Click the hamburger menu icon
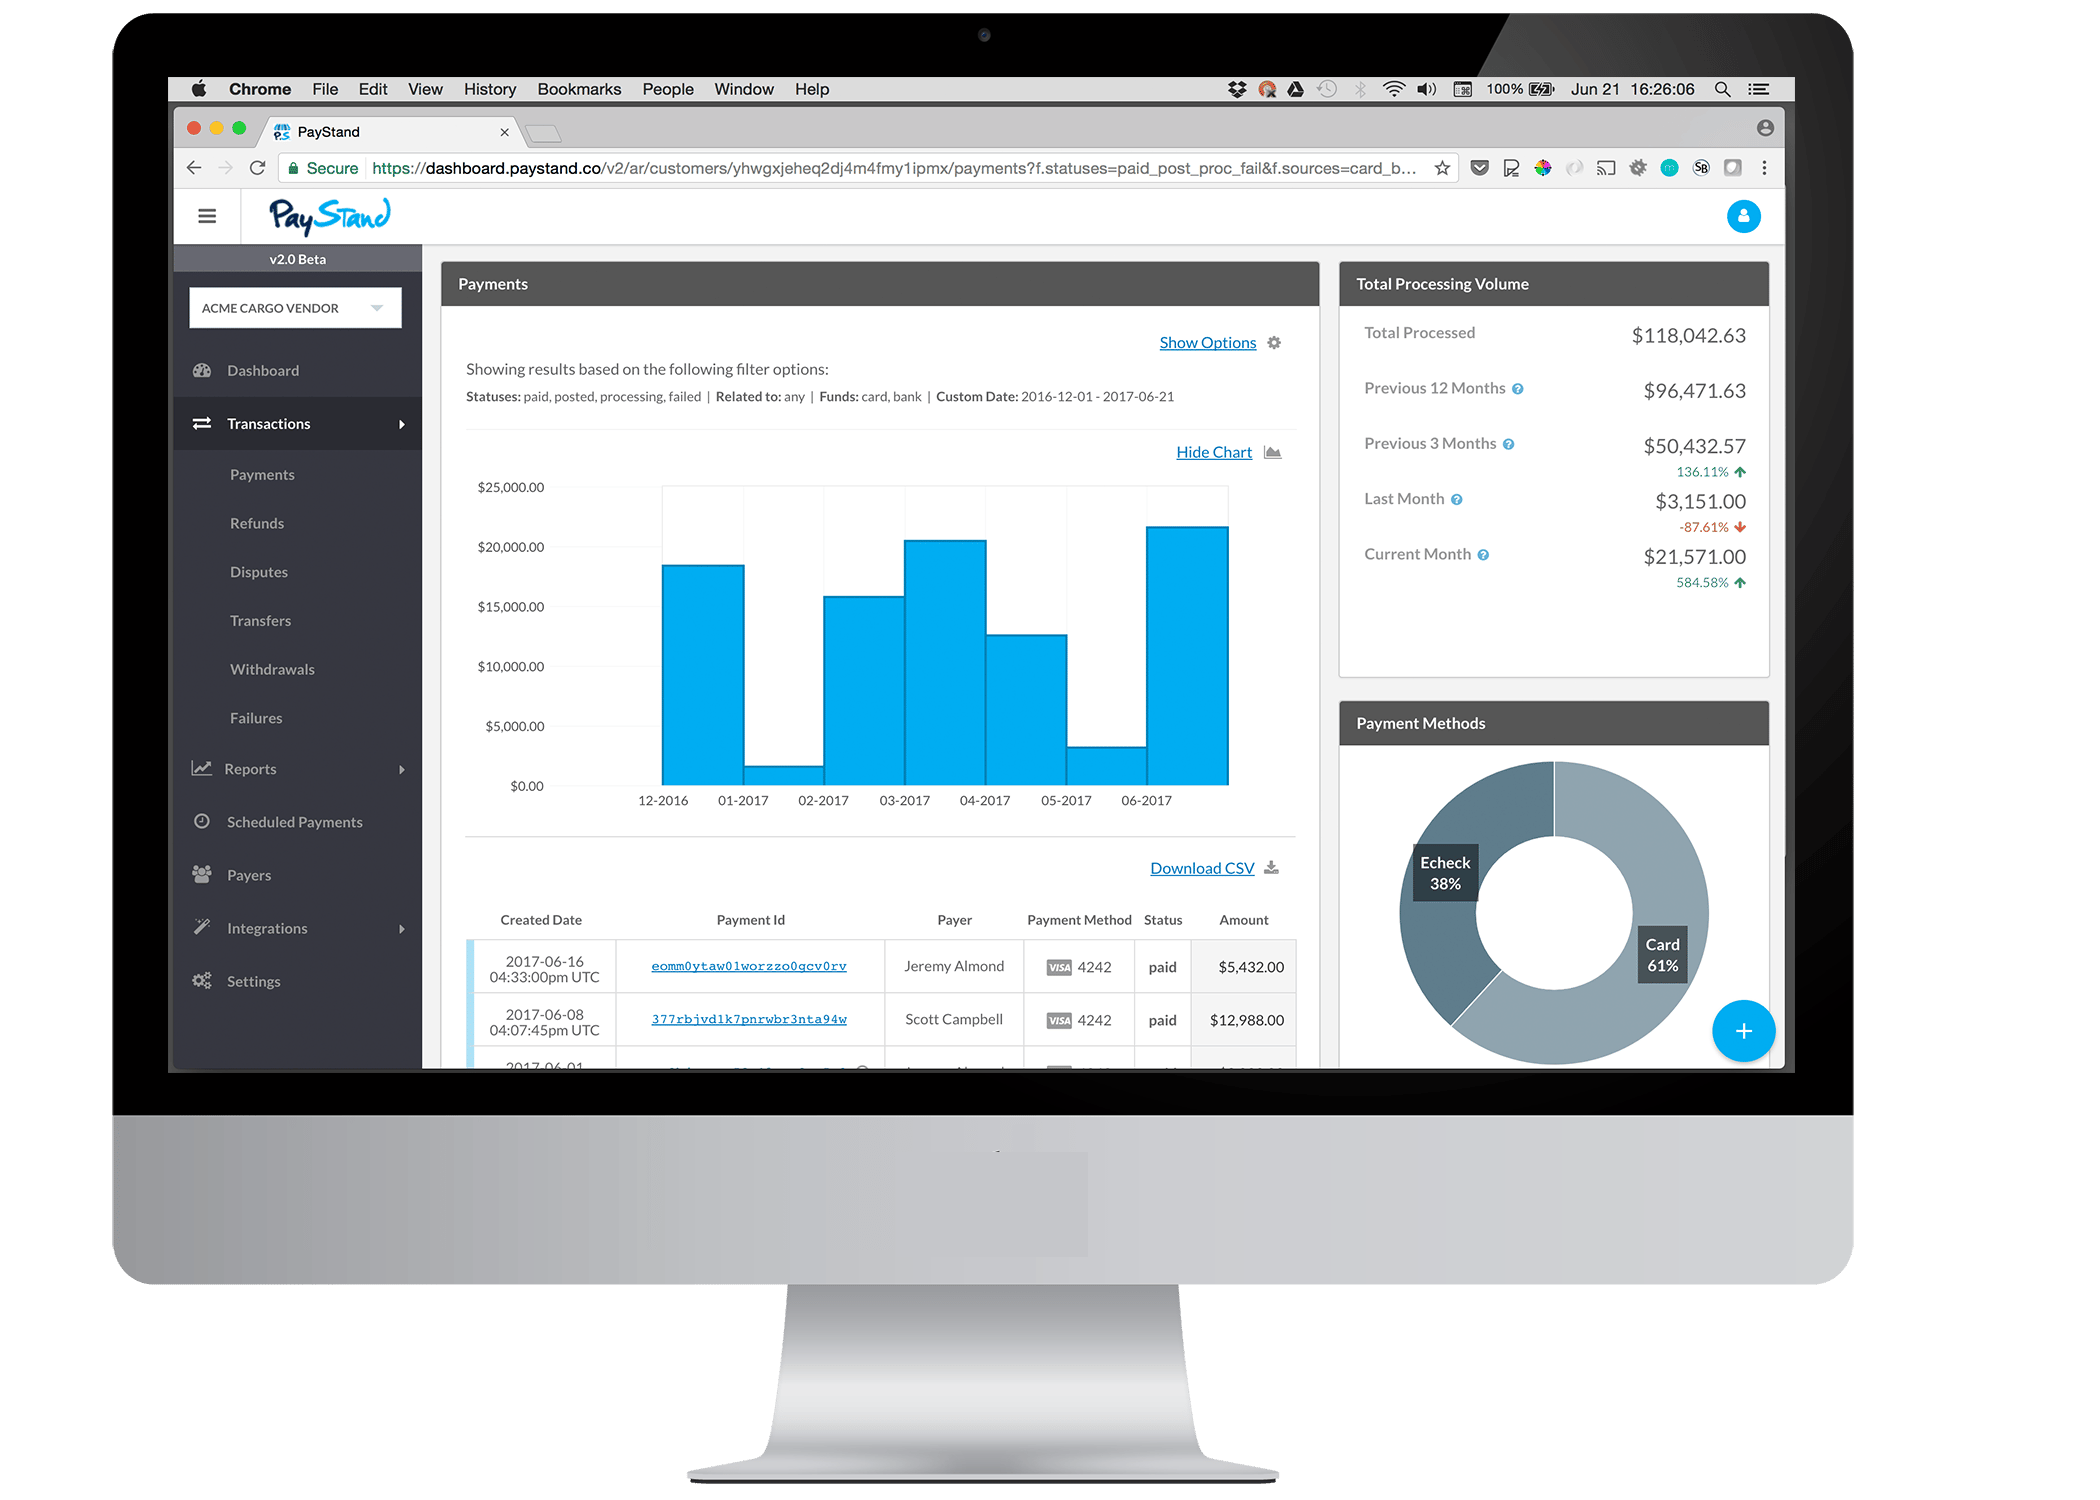The width and height of the screenshot is (2100, 1500). tap(208, 216)
